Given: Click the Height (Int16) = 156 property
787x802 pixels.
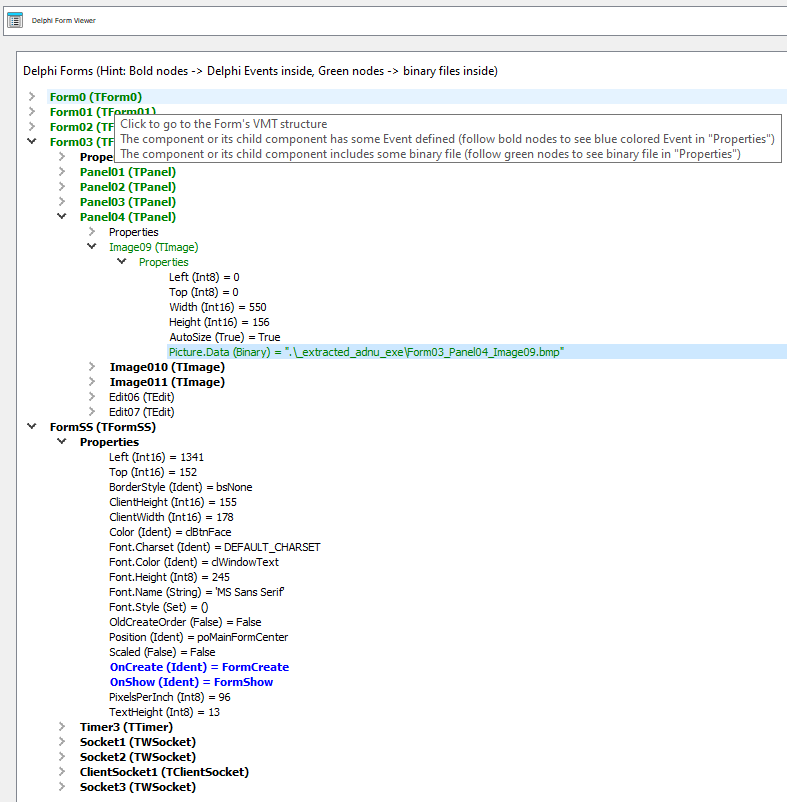Looking at the screenshot, I should 219,322.
